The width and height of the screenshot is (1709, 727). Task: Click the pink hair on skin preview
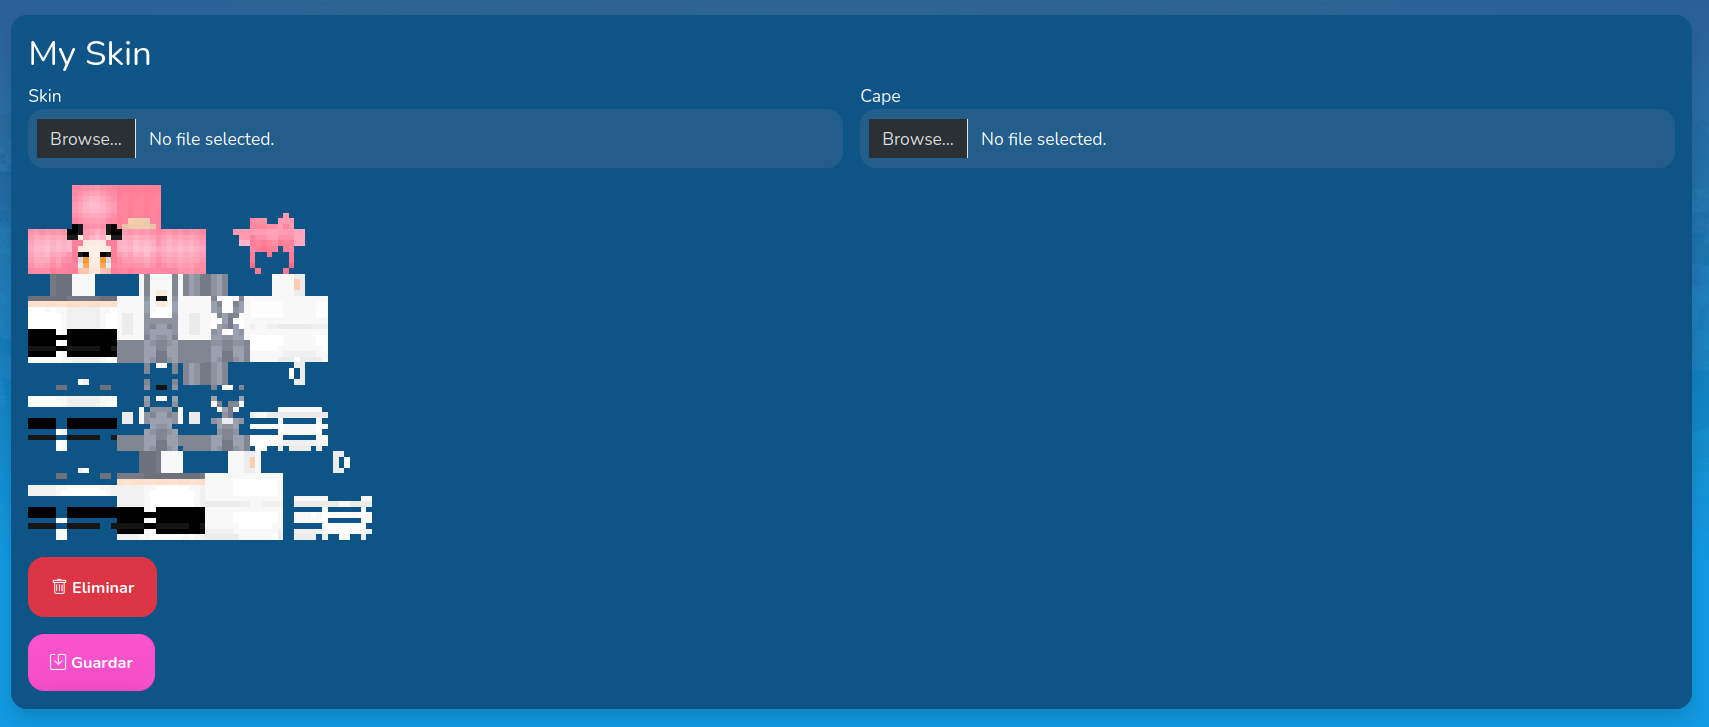tap(115, 206)
